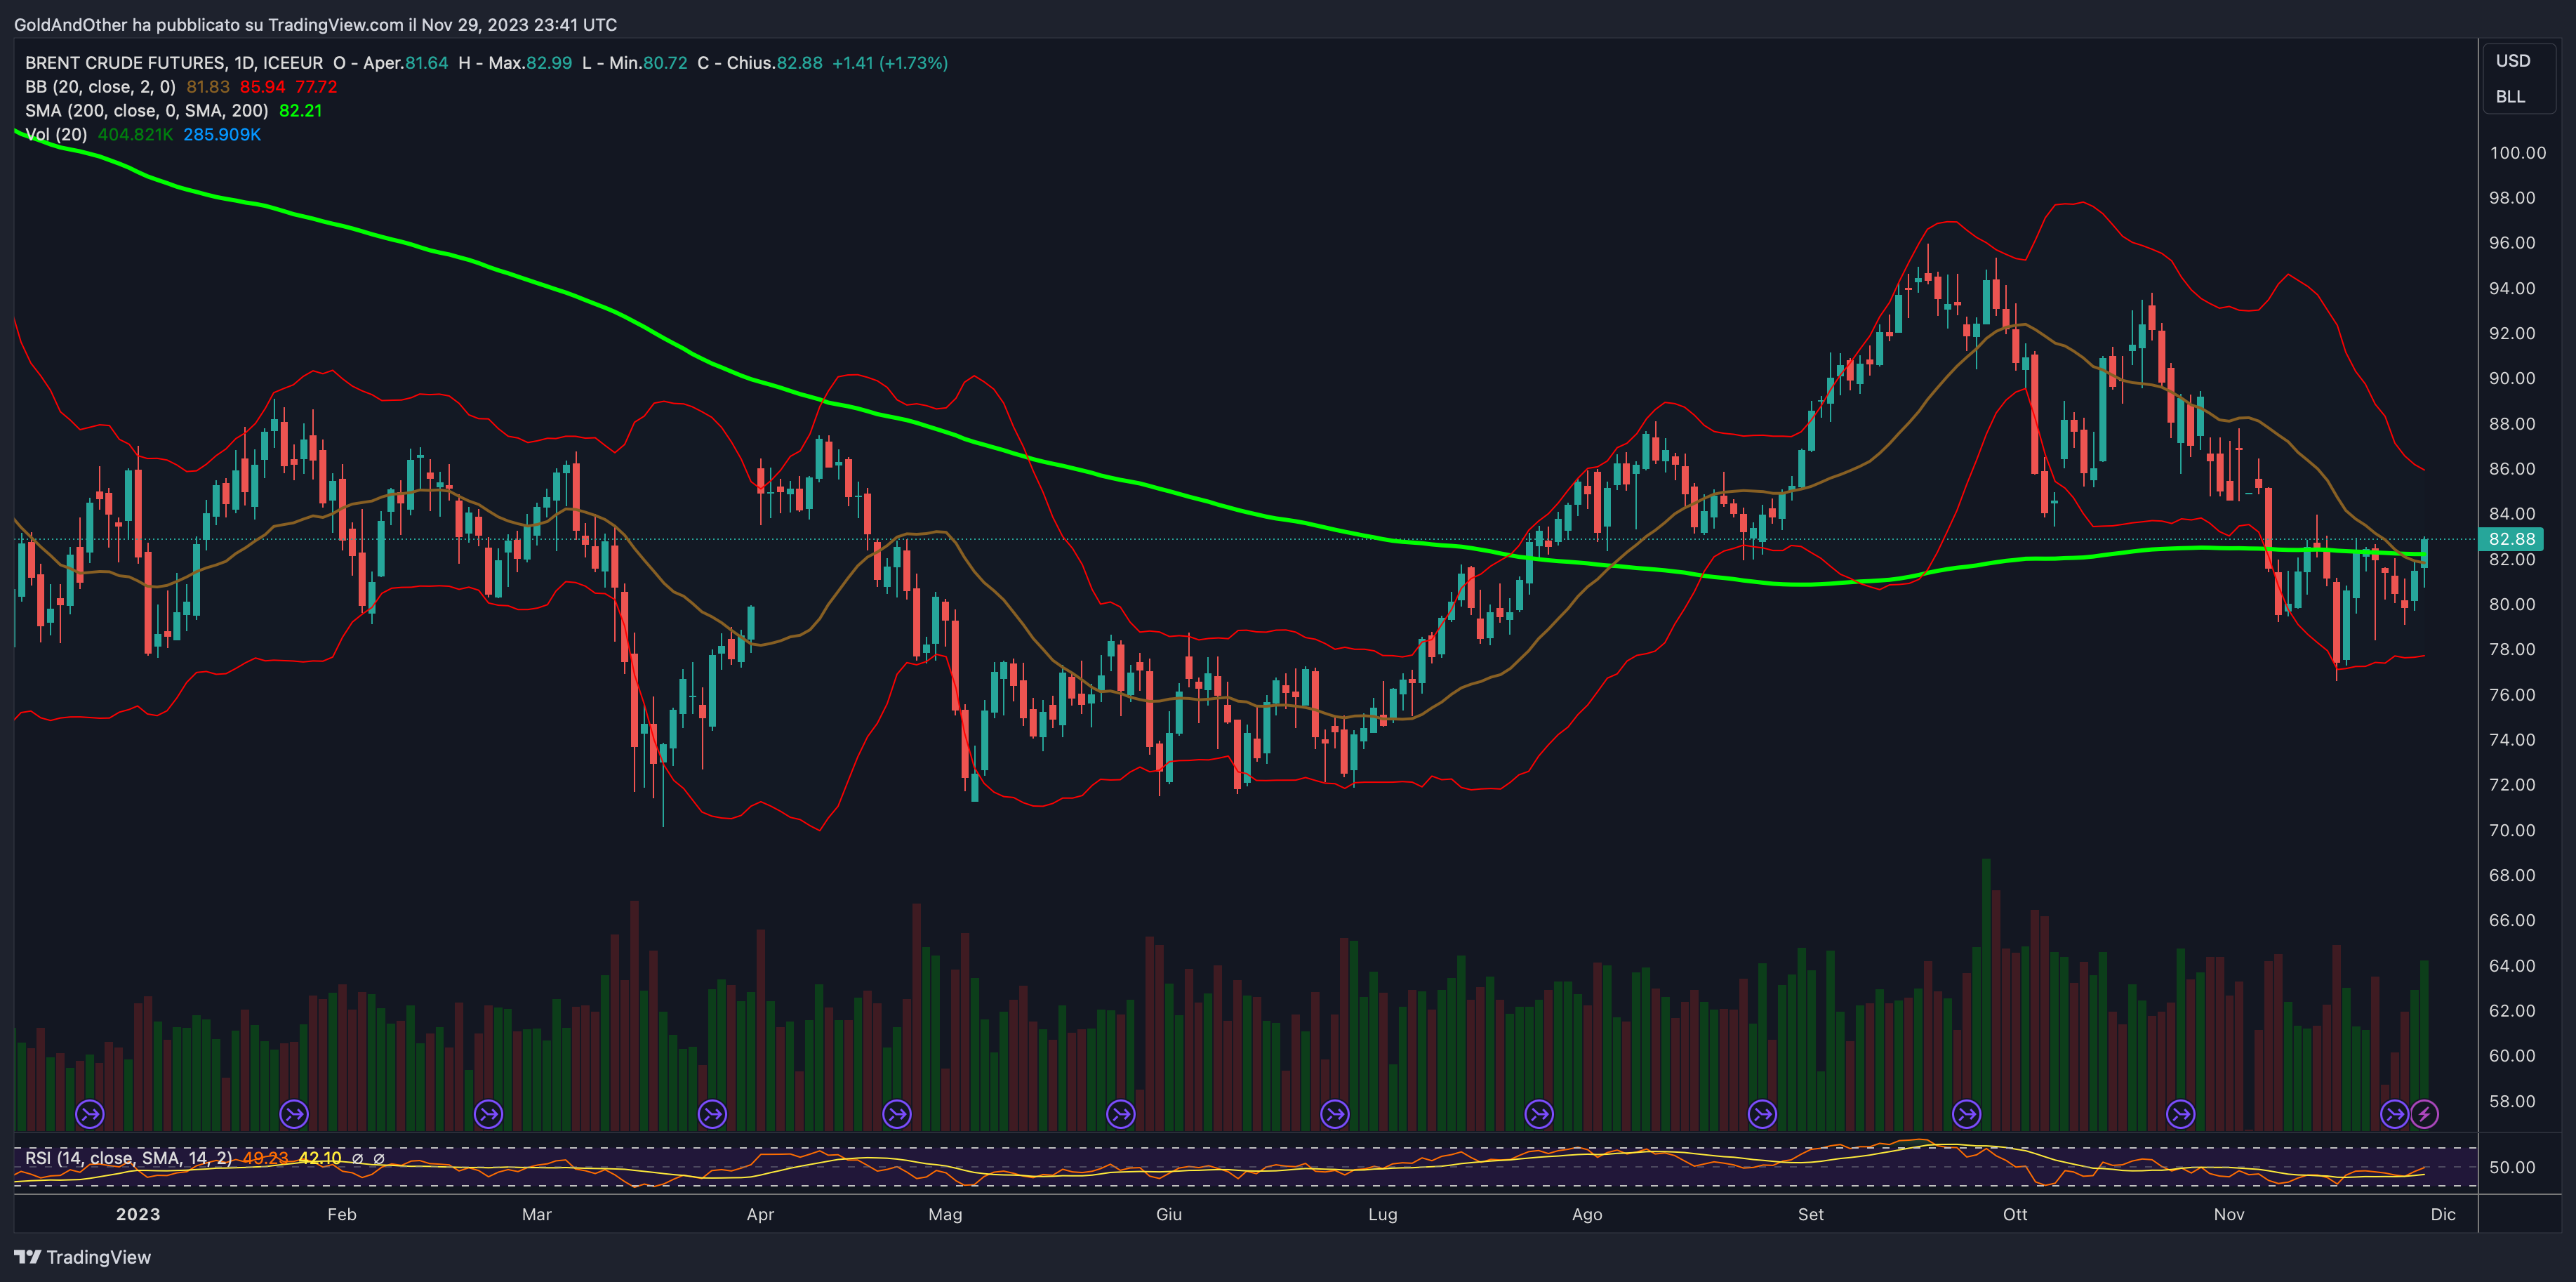Select the Vol (20) indicator legend
Viewport: 2576px width, 1282px height.
[56, 135]
